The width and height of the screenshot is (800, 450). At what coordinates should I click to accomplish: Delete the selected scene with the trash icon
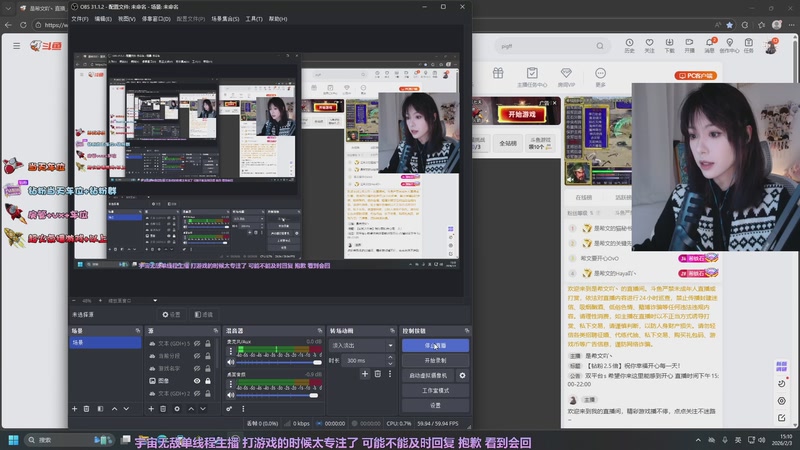tap(87, 409)
